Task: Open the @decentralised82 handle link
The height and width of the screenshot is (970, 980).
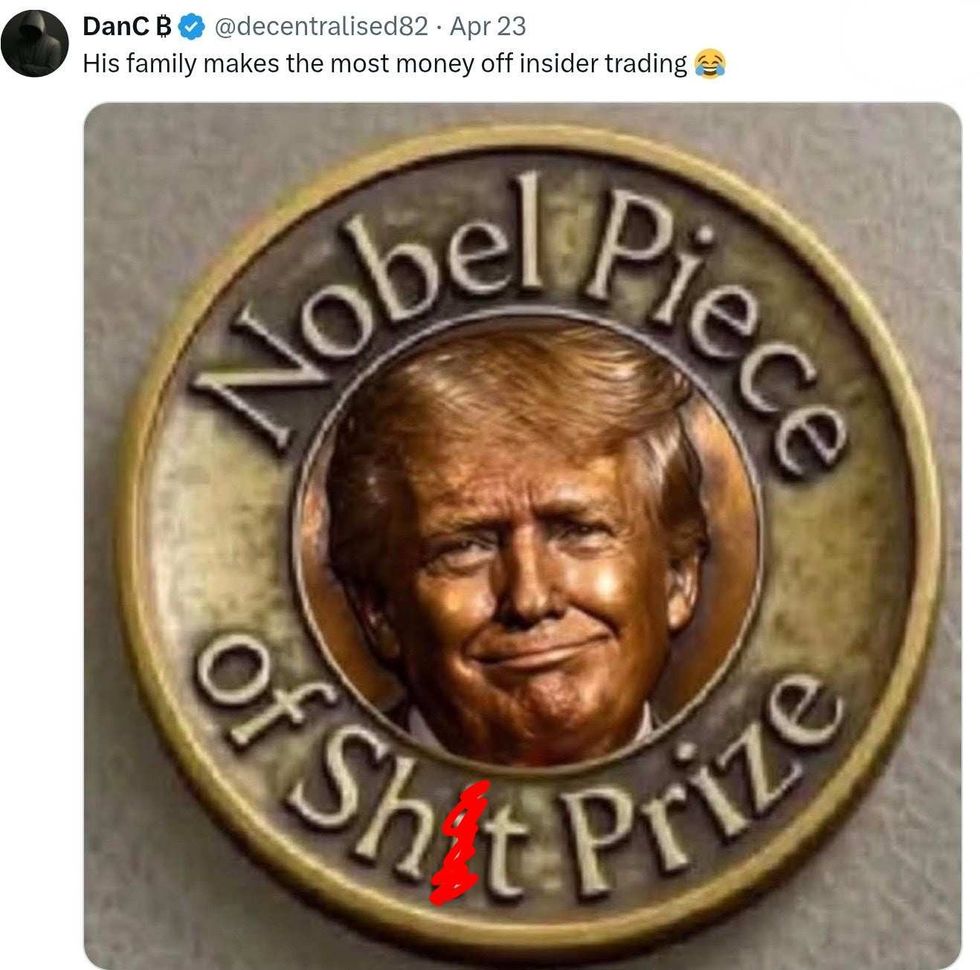Action: 321,26
